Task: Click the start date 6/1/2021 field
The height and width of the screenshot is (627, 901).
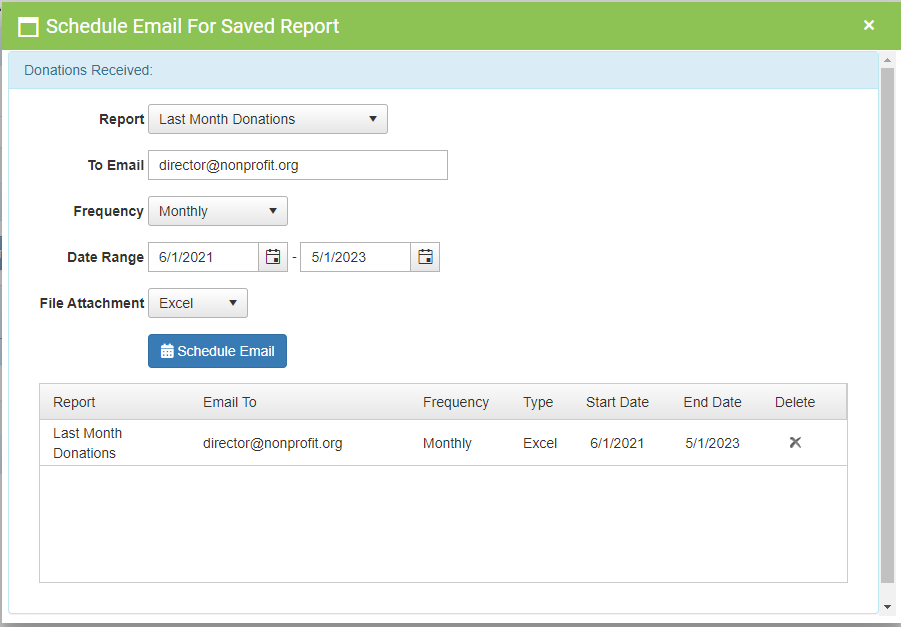Action: (x=204, y=257)
